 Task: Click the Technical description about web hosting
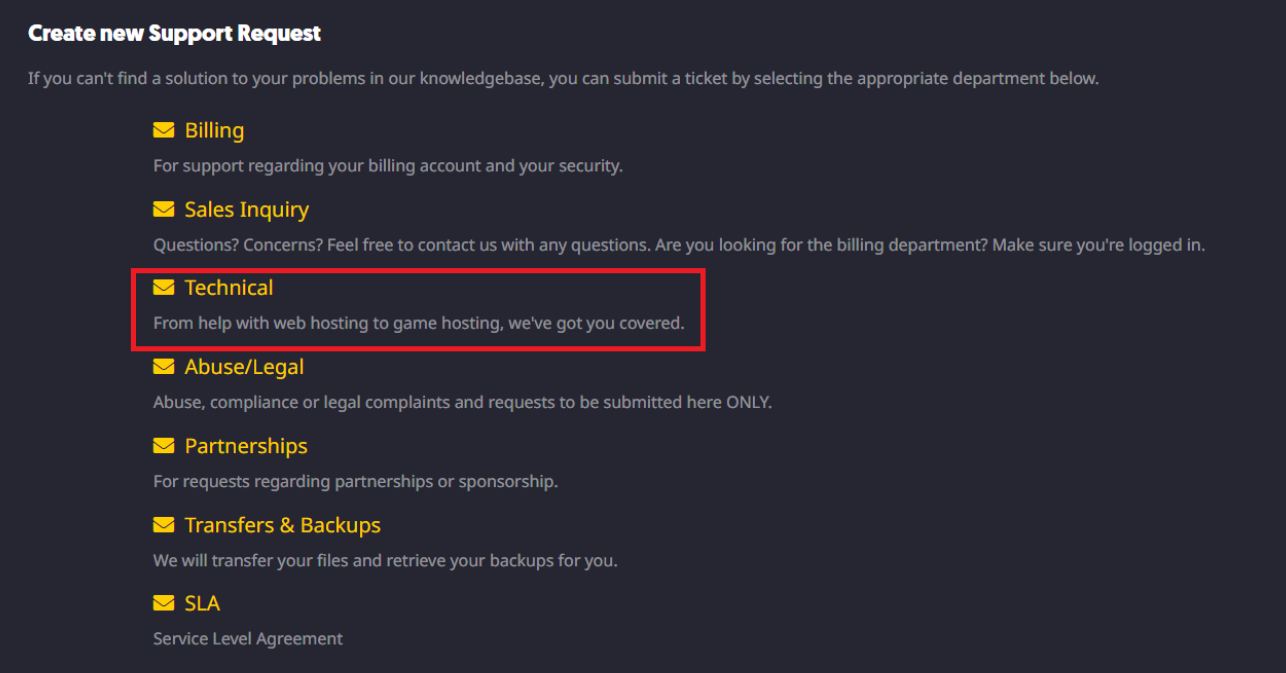(418, 323)
